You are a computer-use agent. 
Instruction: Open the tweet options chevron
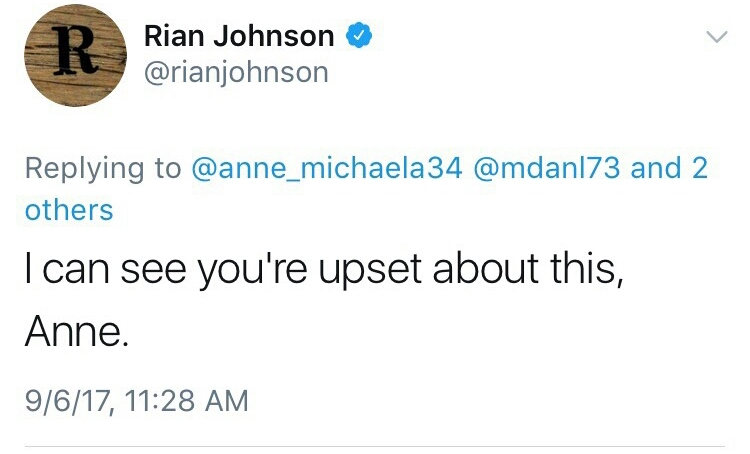pos(715,37)
